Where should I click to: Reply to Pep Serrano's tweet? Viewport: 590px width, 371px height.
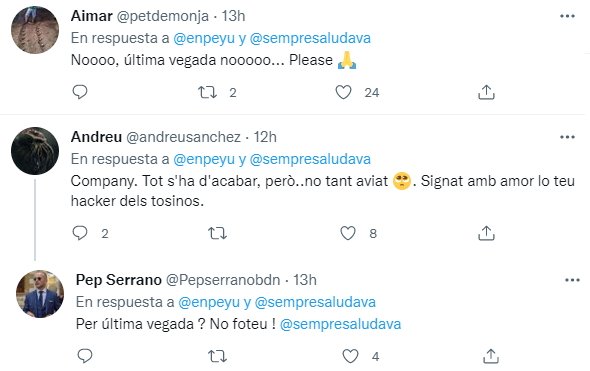tap(85, 356)
